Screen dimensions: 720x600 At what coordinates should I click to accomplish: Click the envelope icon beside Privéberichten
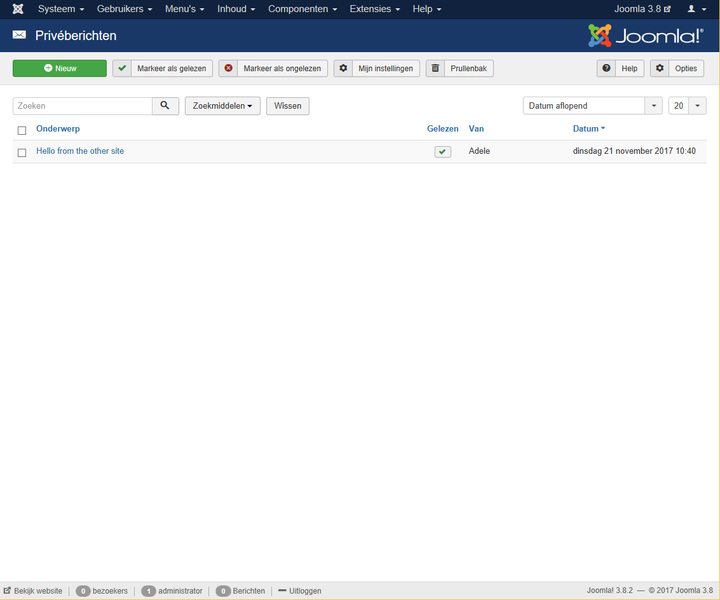click(x=19, y=35)
